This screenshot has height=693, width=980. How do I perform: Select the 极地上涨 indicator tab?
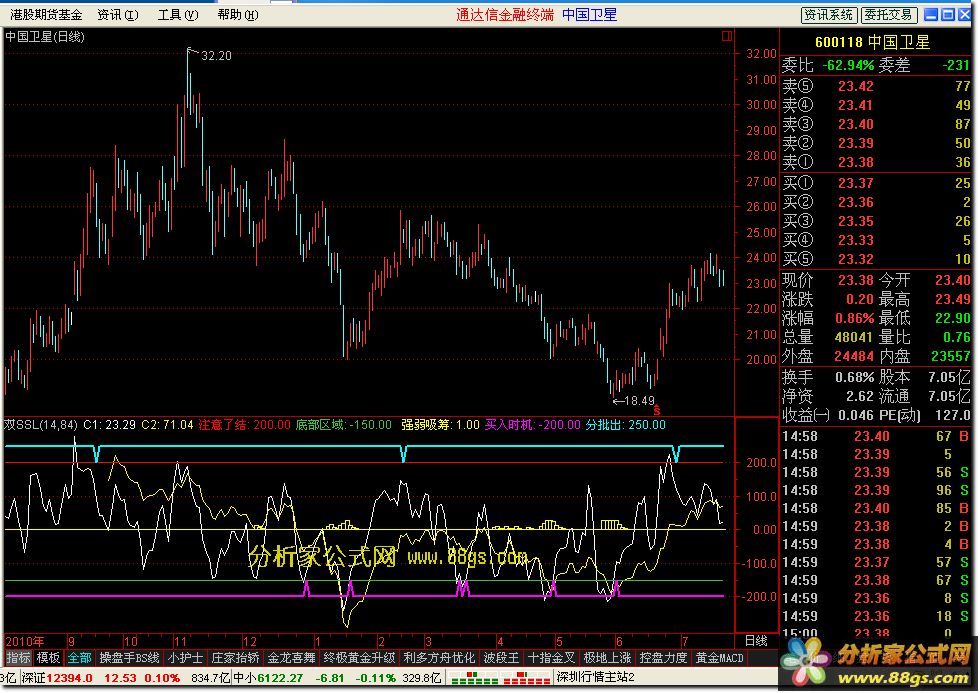[x=607, y=657]
